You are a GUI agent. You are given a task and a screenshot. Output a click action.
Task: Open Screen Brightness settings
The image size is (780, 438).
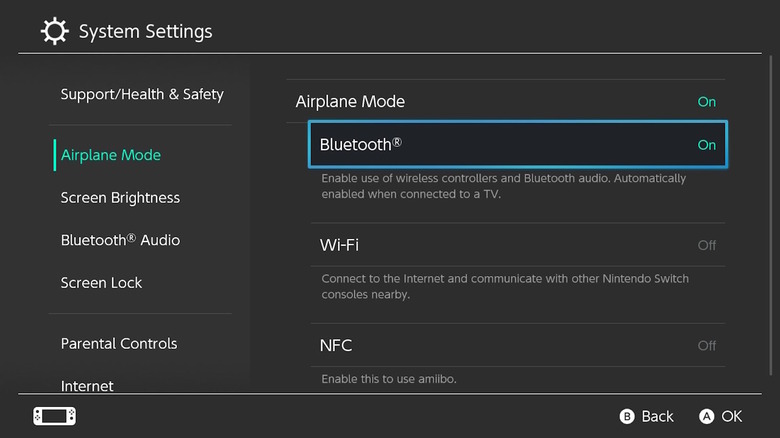[120, 198]
